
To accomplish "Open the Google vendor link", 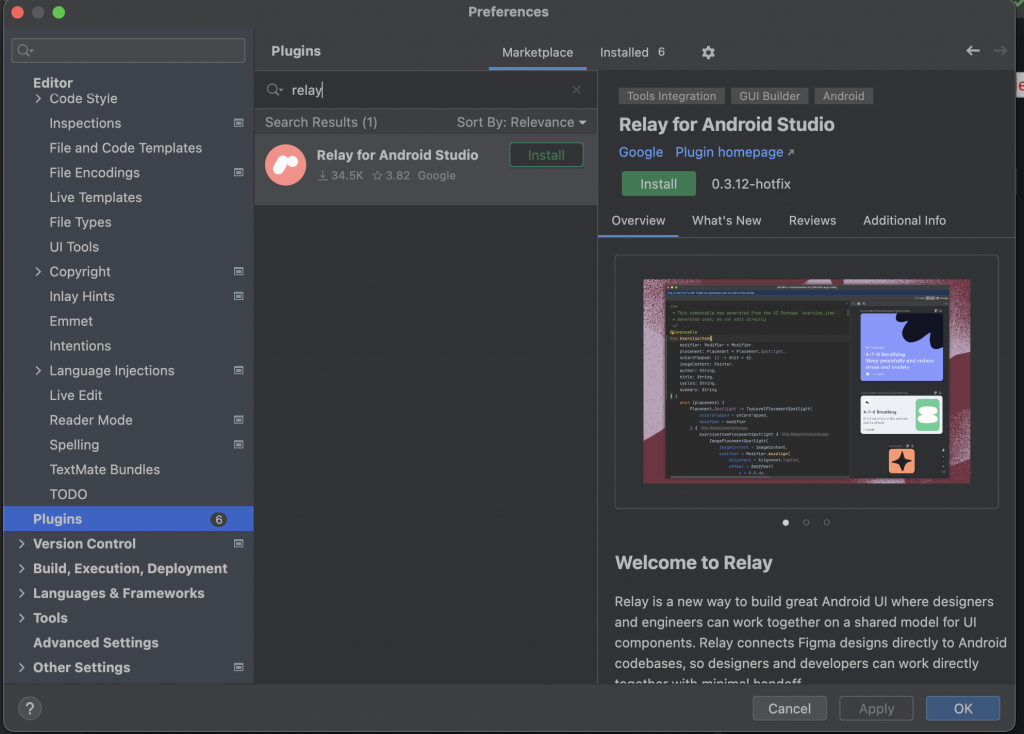I will pos(641,152).
